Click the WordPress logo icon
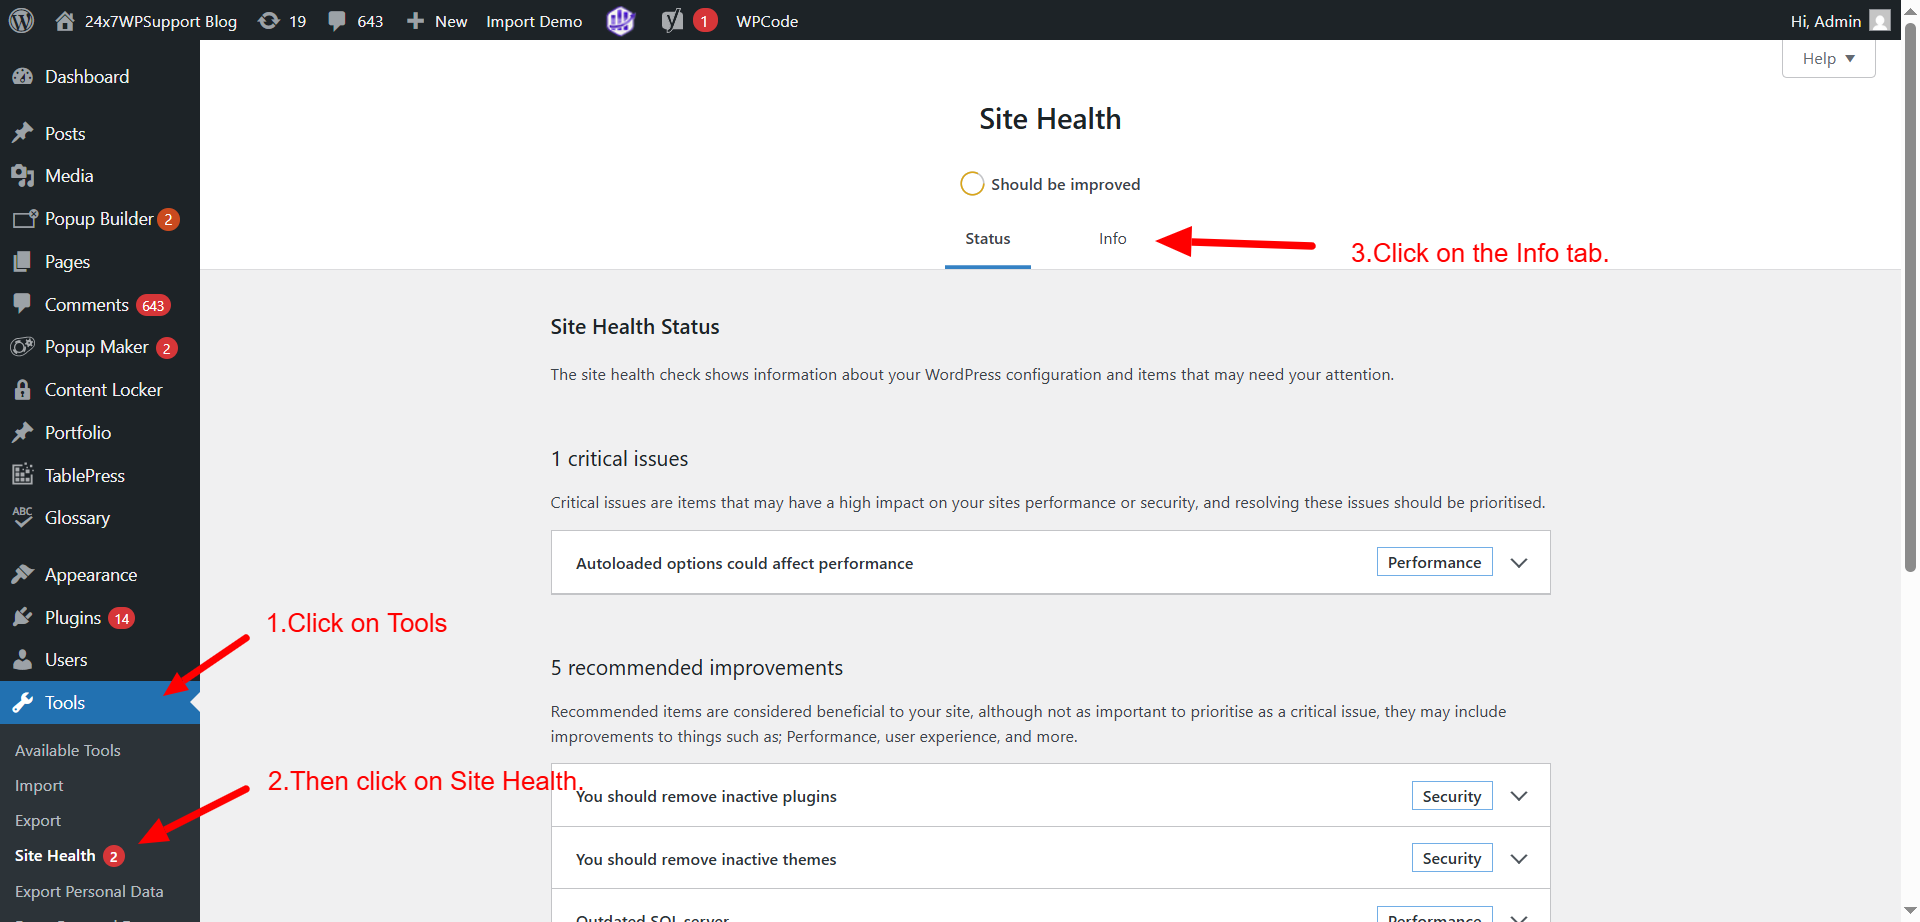 pos(22,21)
